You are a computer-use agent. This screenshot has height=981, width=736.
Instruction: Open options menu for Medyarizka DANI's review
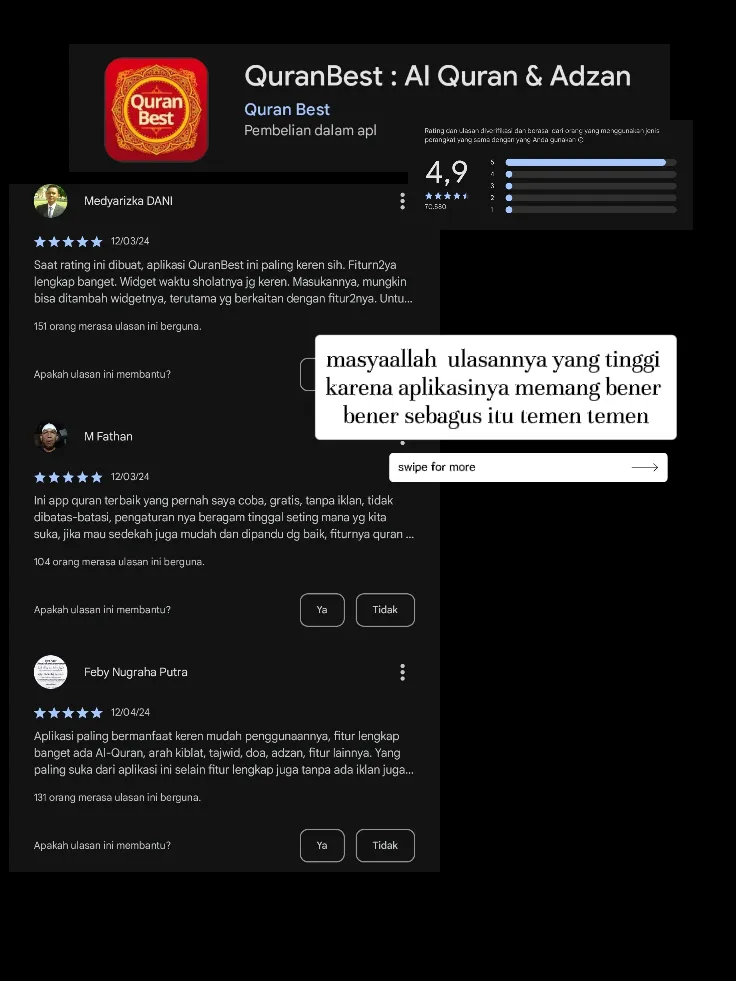(402, 201)
